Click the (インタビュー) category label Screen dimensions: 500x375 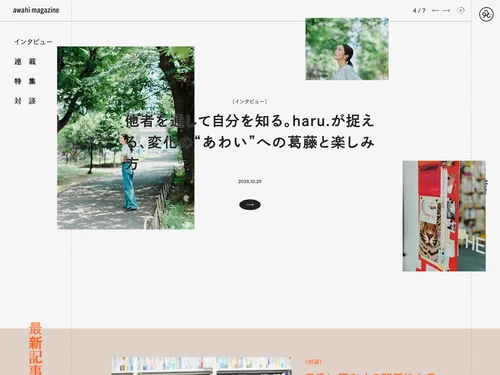pos(250,101)
